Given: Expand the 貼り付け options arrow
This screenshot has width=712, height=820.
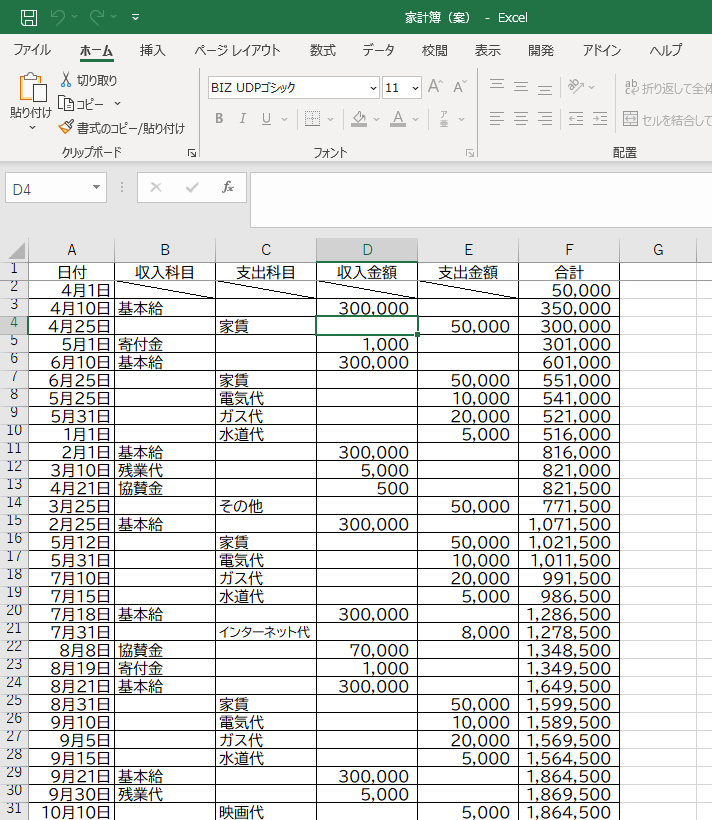Looking at the screenshot, I should tap(32, 127).
